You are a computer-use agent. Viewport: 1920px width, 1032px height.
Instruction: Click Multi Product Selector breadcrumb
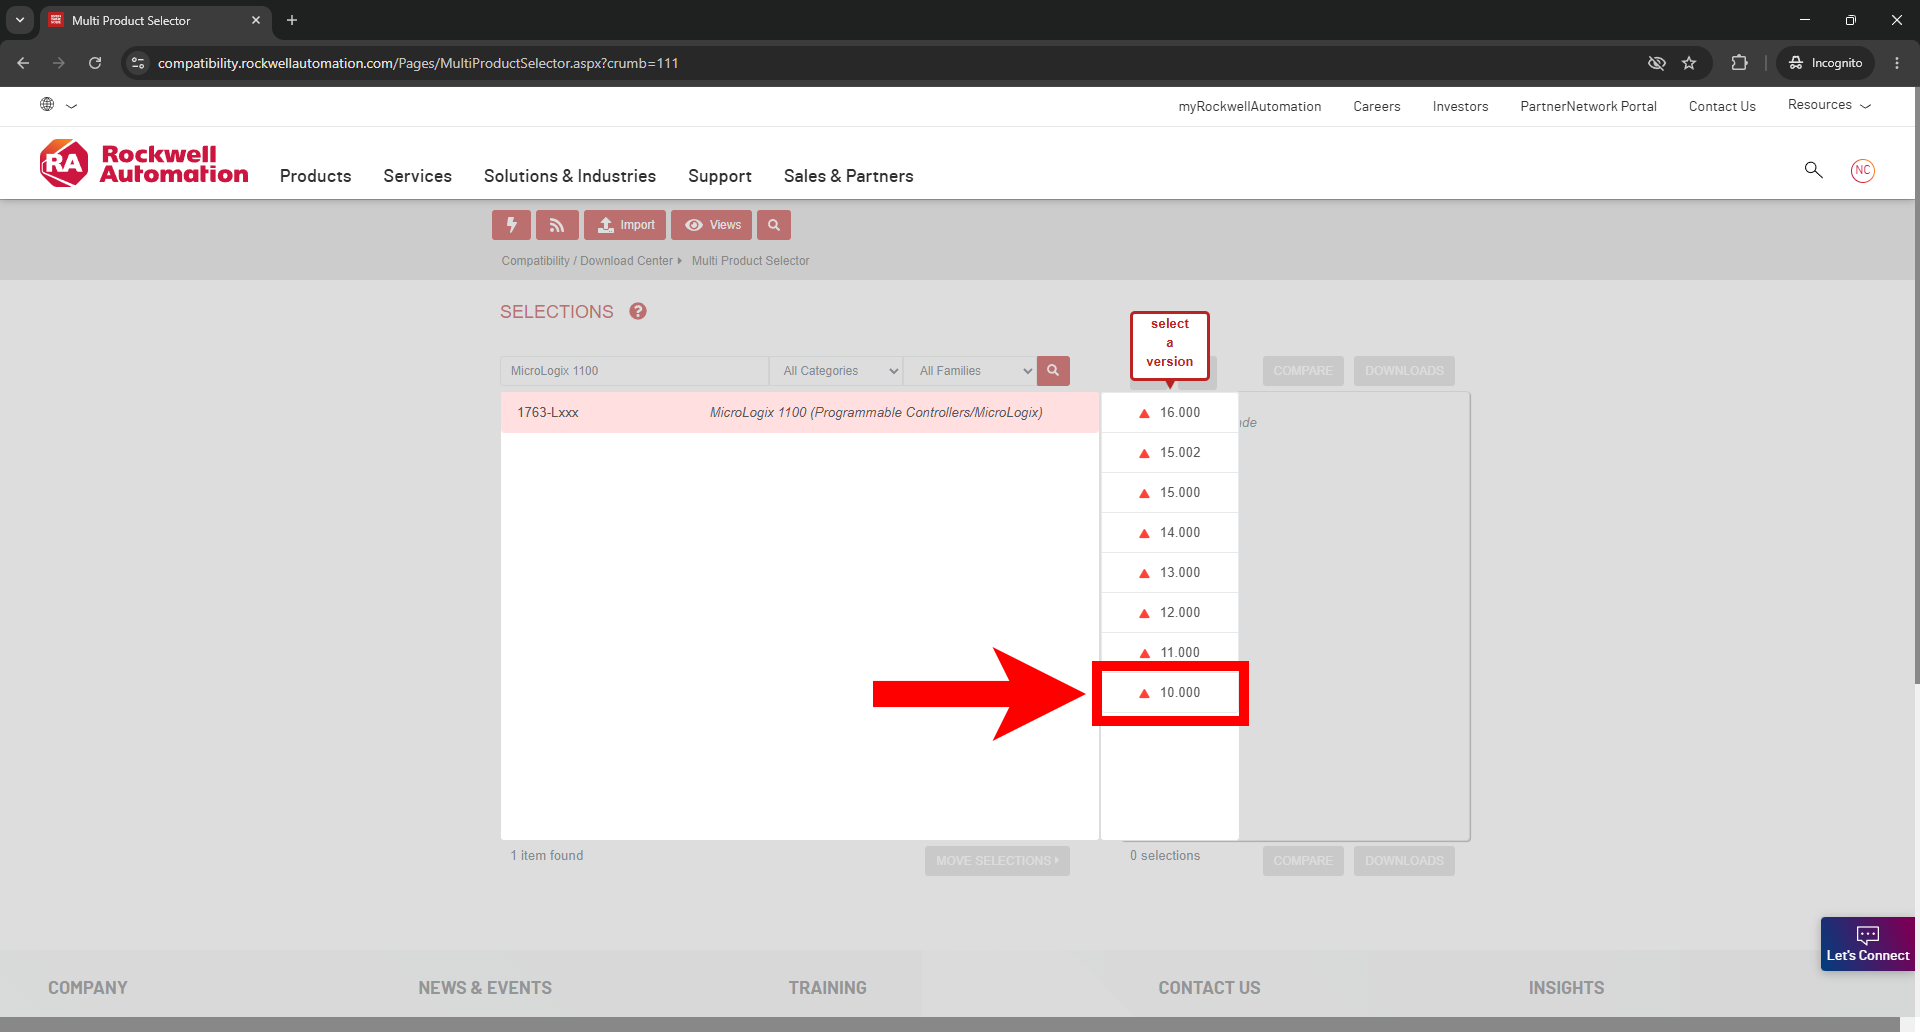point(751,261)
